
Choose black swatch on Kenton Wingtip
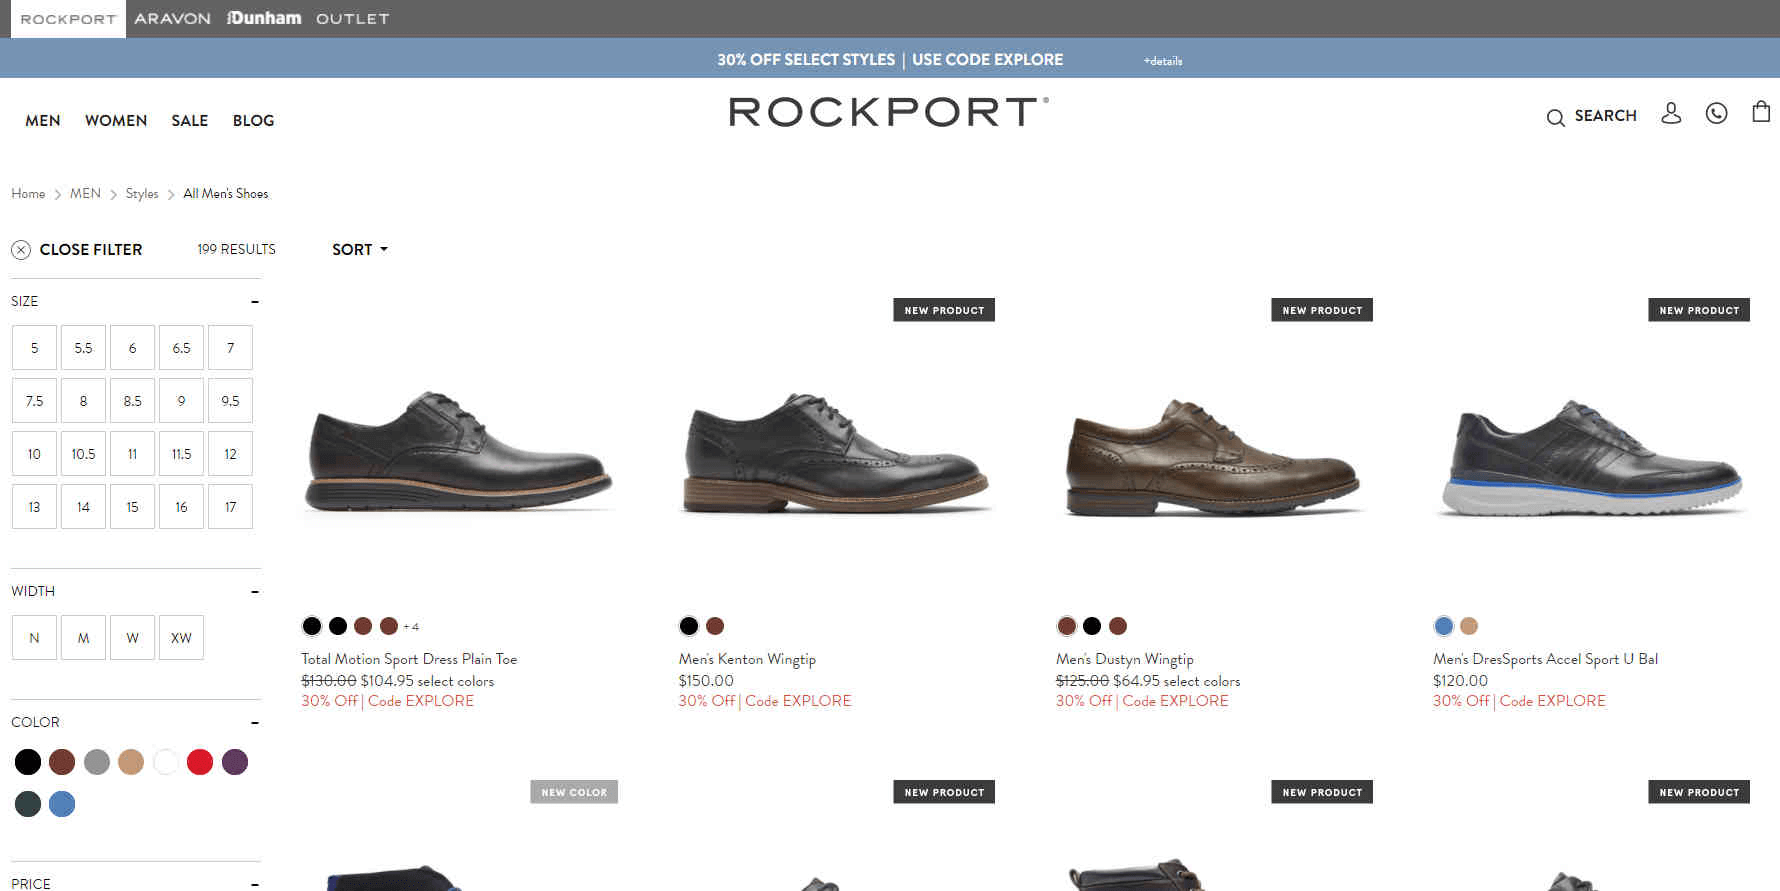point(689,626)
